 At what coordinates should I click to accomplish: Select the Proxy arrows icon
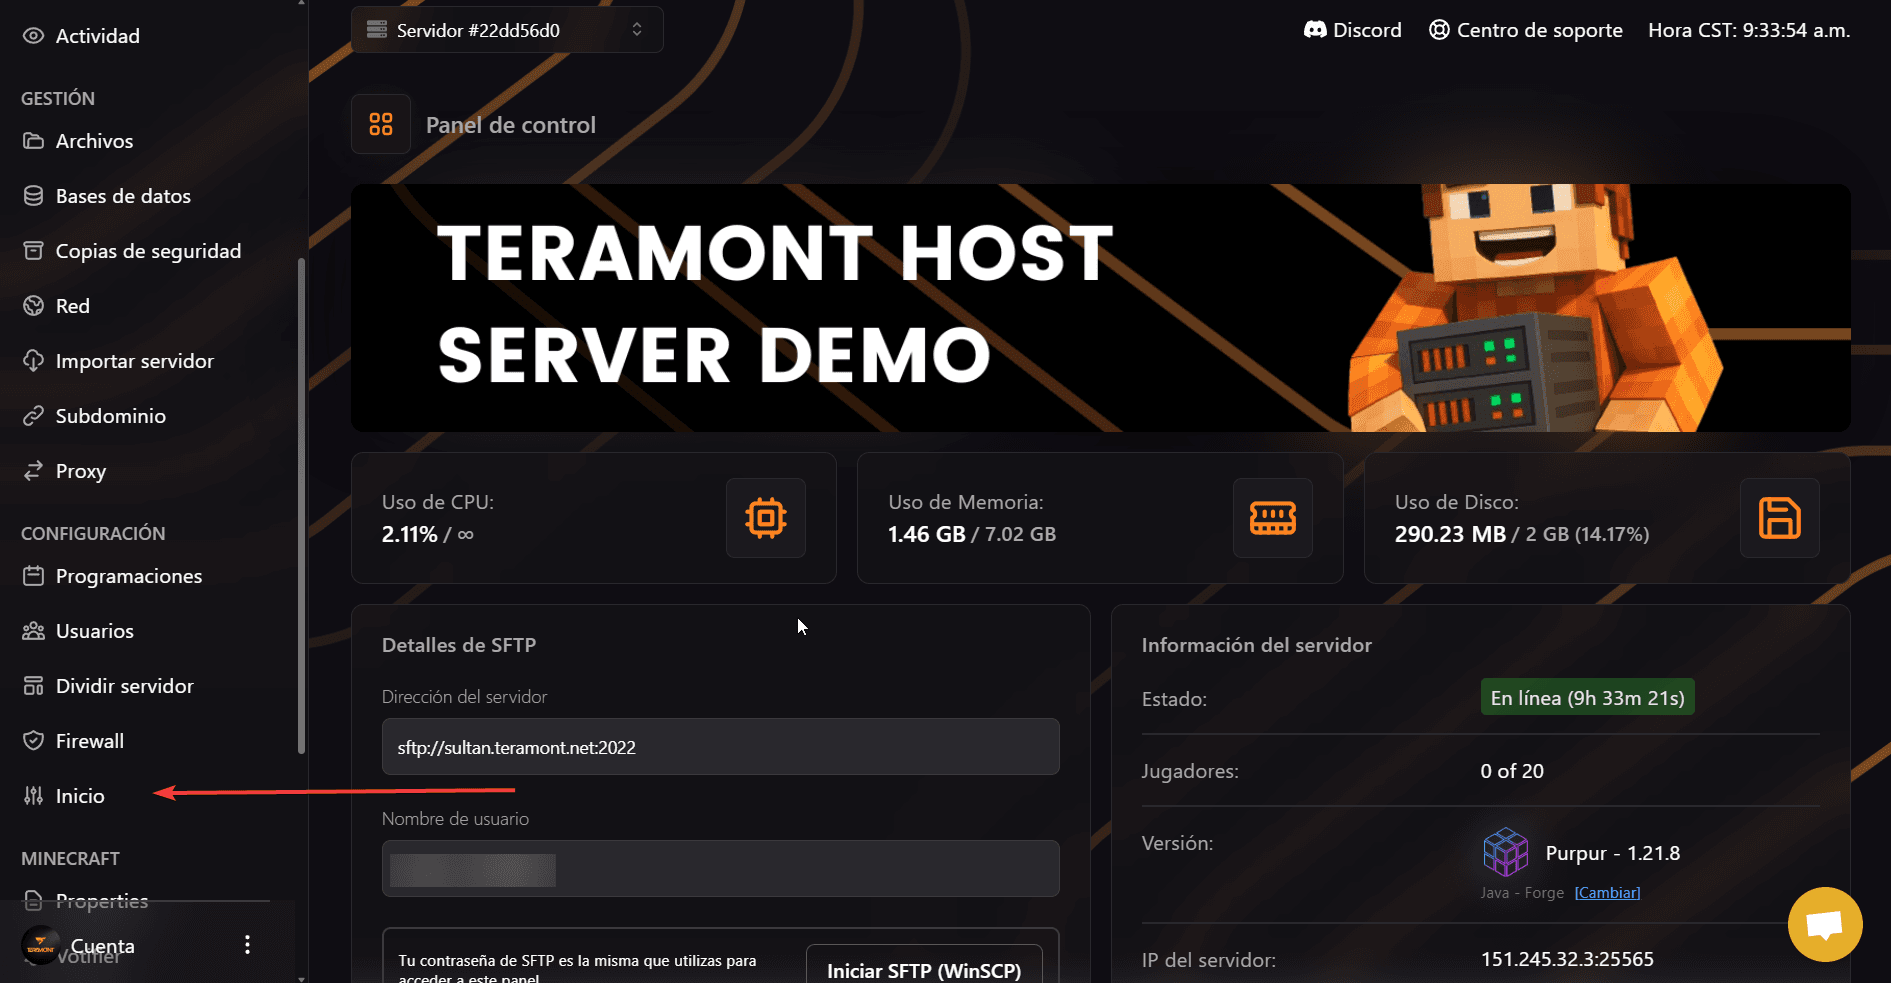pos(33,471)
